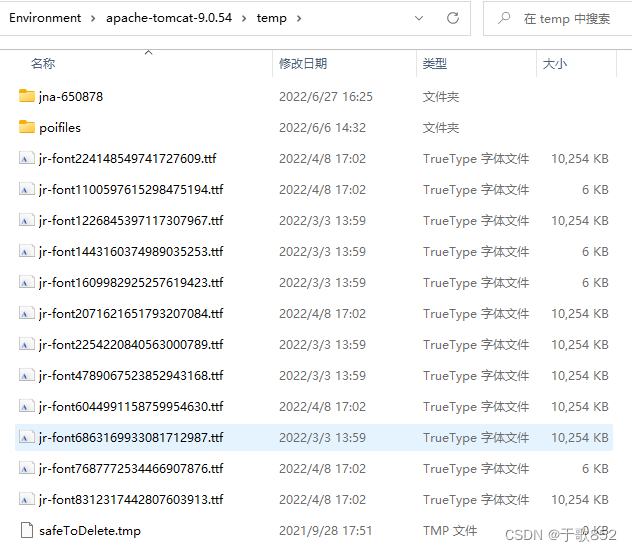Click font icon of jr-font1226845397117307967.ttf
Image resolution: width=632 pixels, height=552 pixels.
(x=27, y=220)
